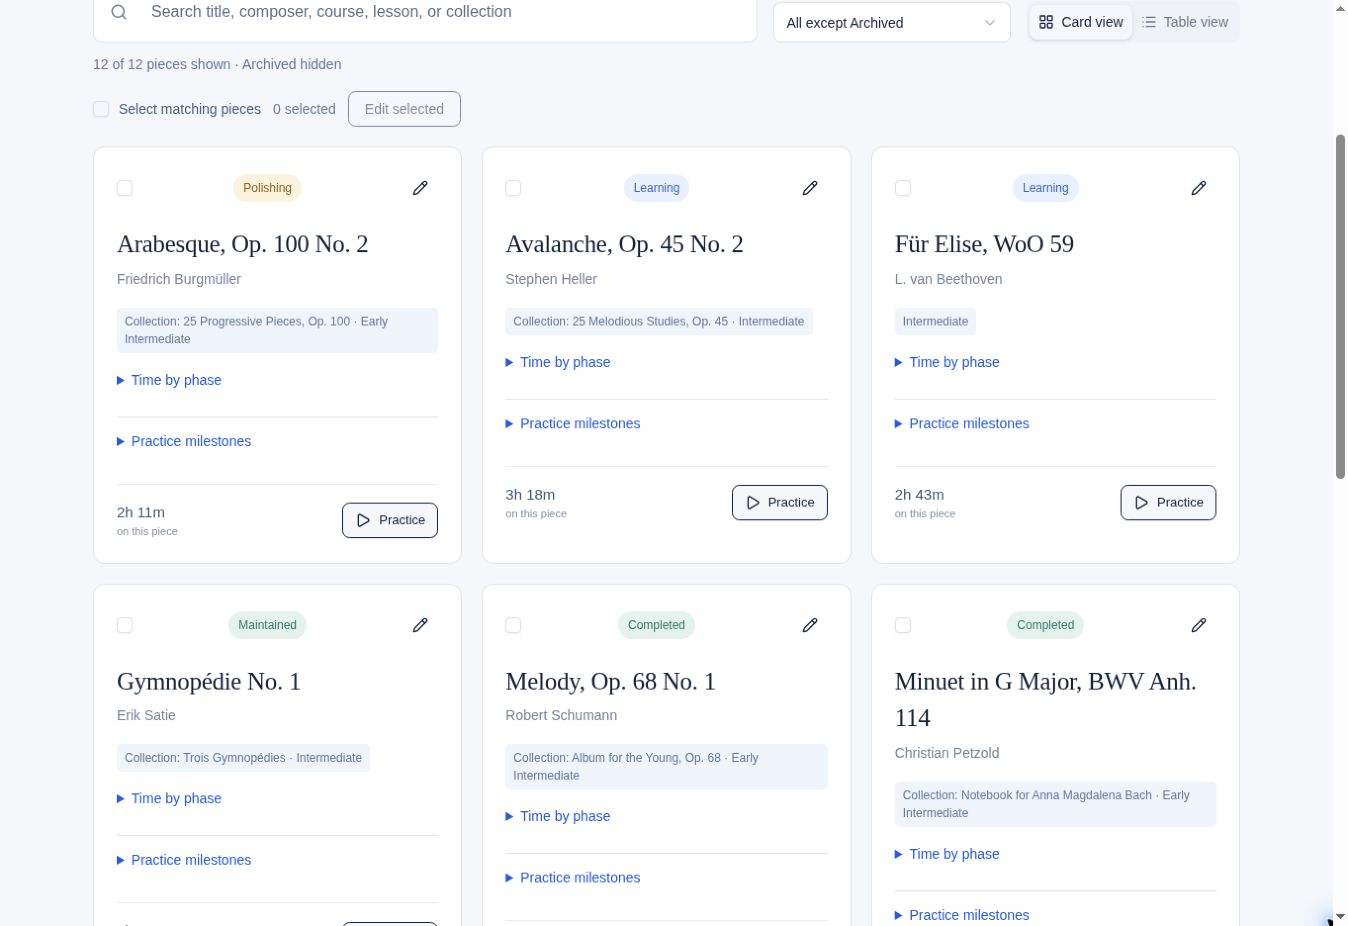This screenshot has height=926, width=1348.
Task: Expand Time by phase for Arabesque
Action: (x=169, y=380)
